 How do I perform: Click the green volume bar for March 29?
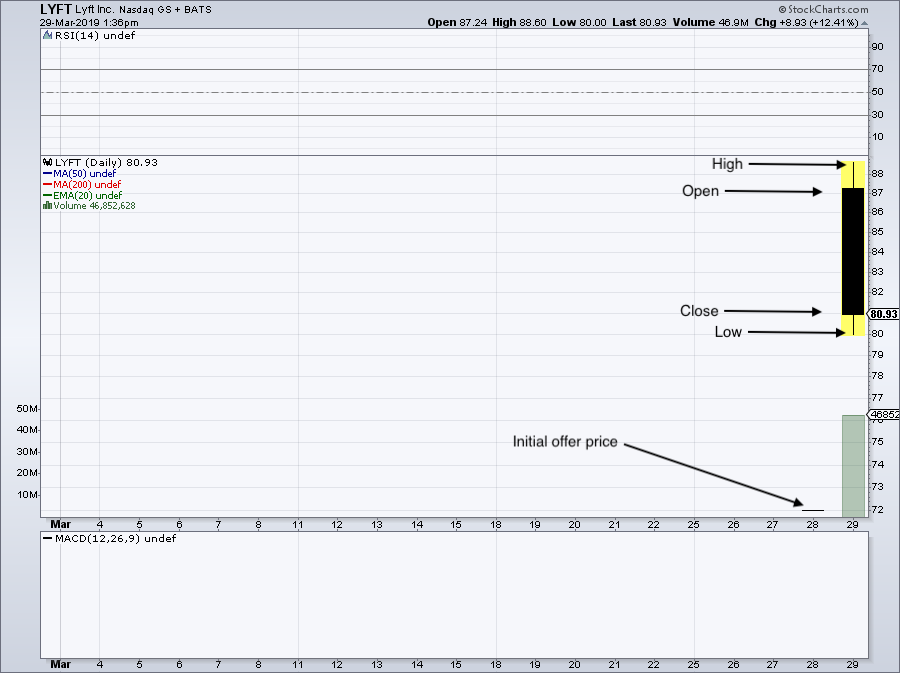pyautogui.click(x=853, y=466)
